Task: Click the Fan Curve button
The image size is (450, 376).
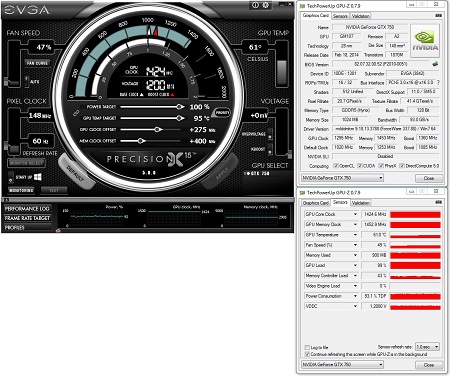Action: (37, 63)
